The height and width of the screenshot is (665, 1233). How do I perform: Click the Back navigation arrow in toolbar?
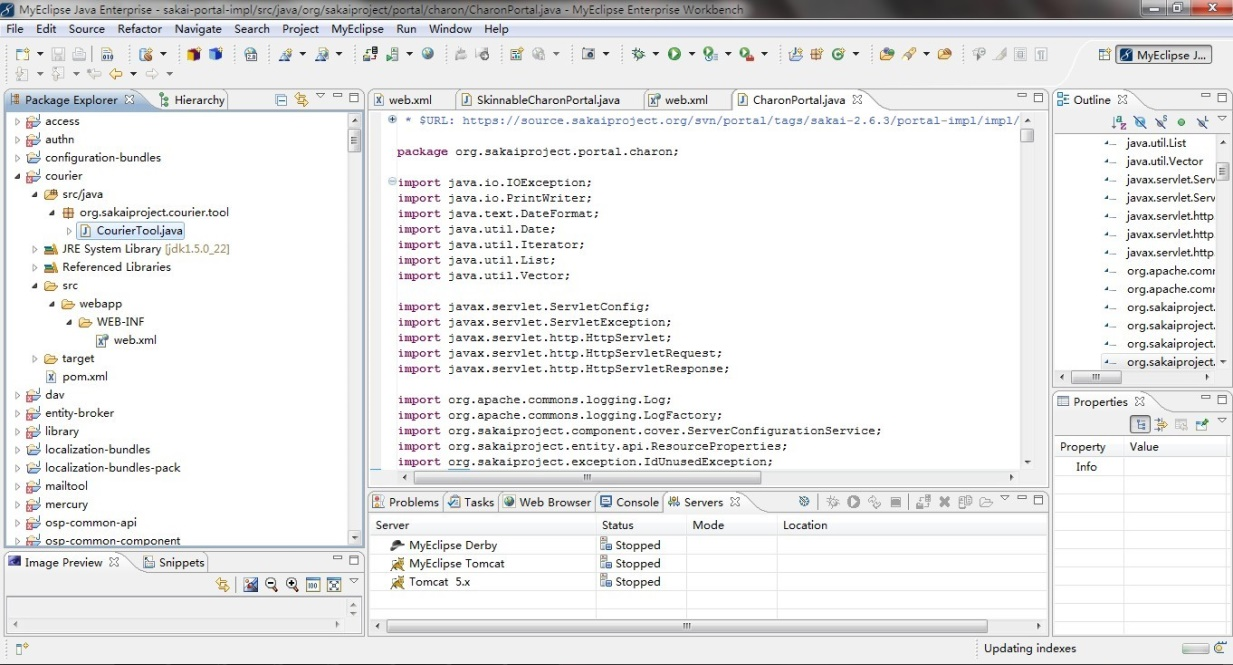[116, 73]
